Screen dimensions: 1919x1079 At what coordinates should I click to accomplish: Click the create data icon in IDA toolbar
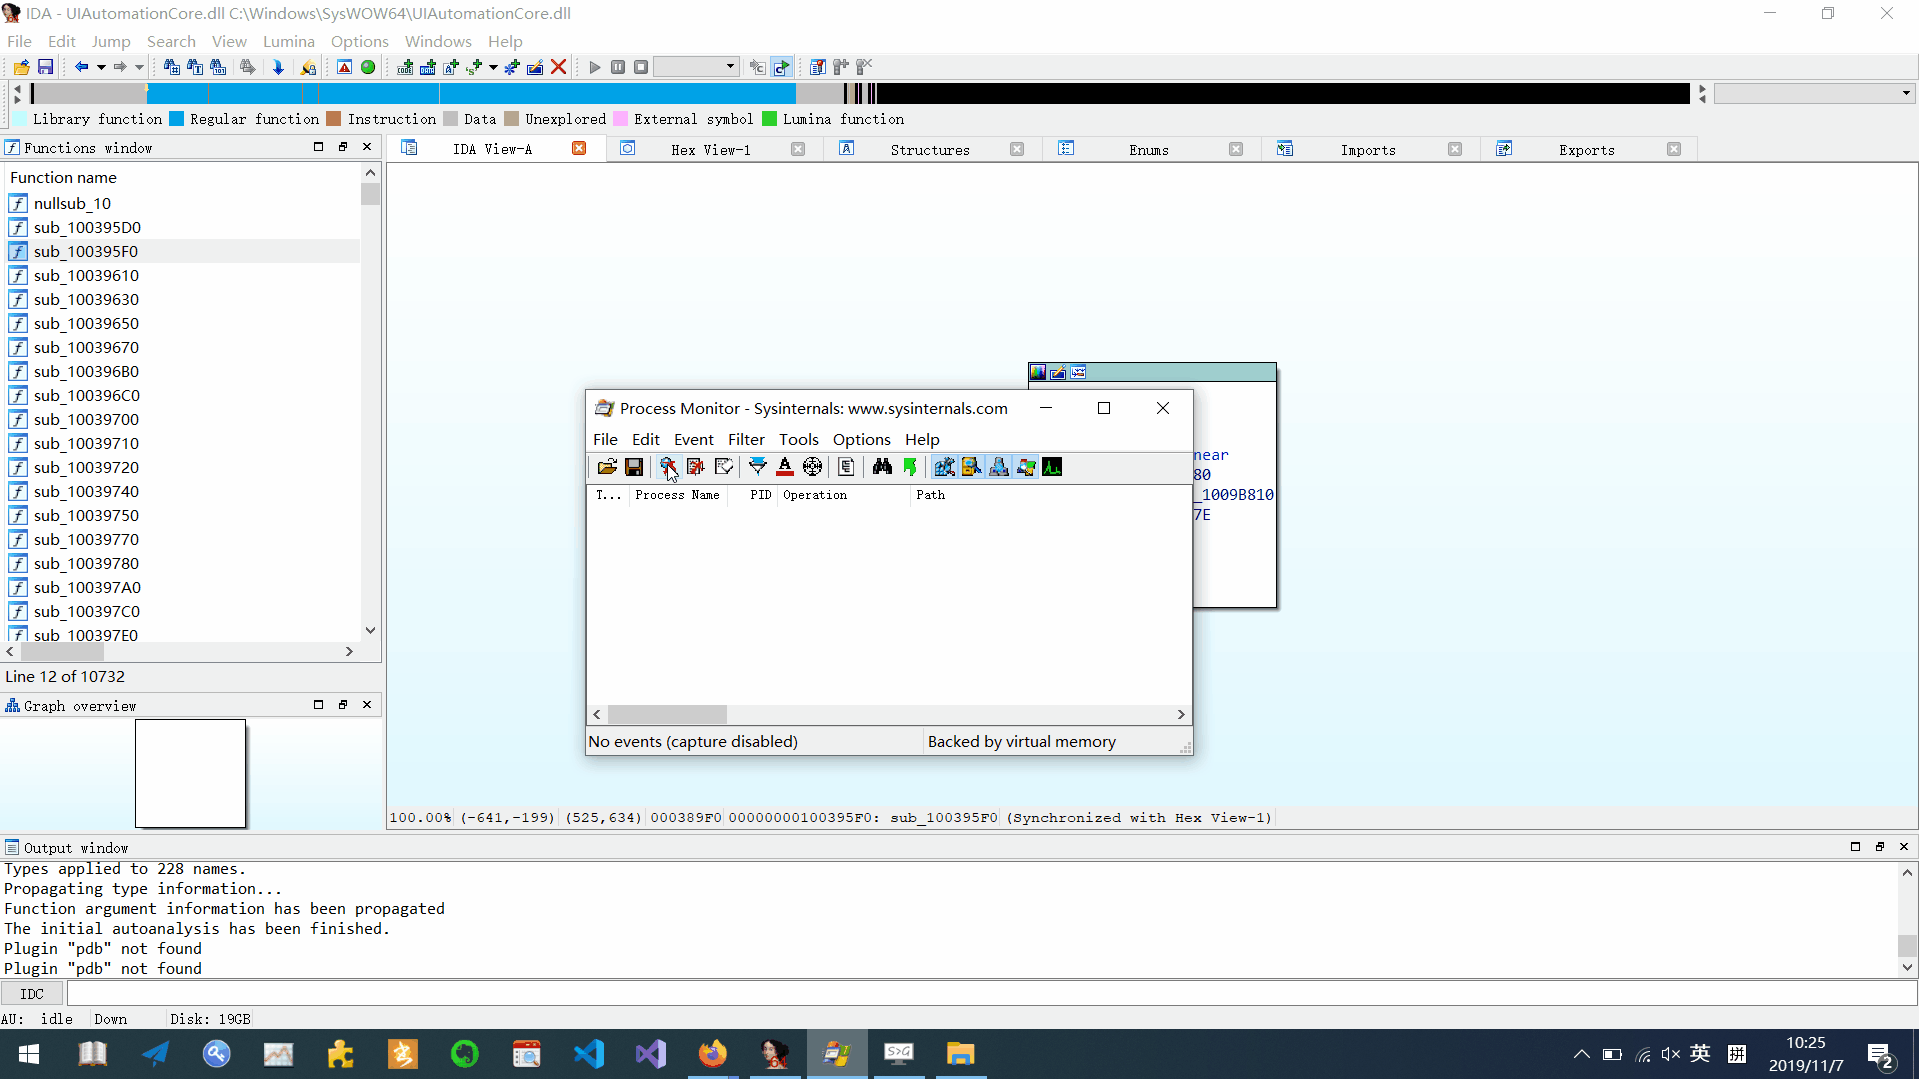point(428,67)
